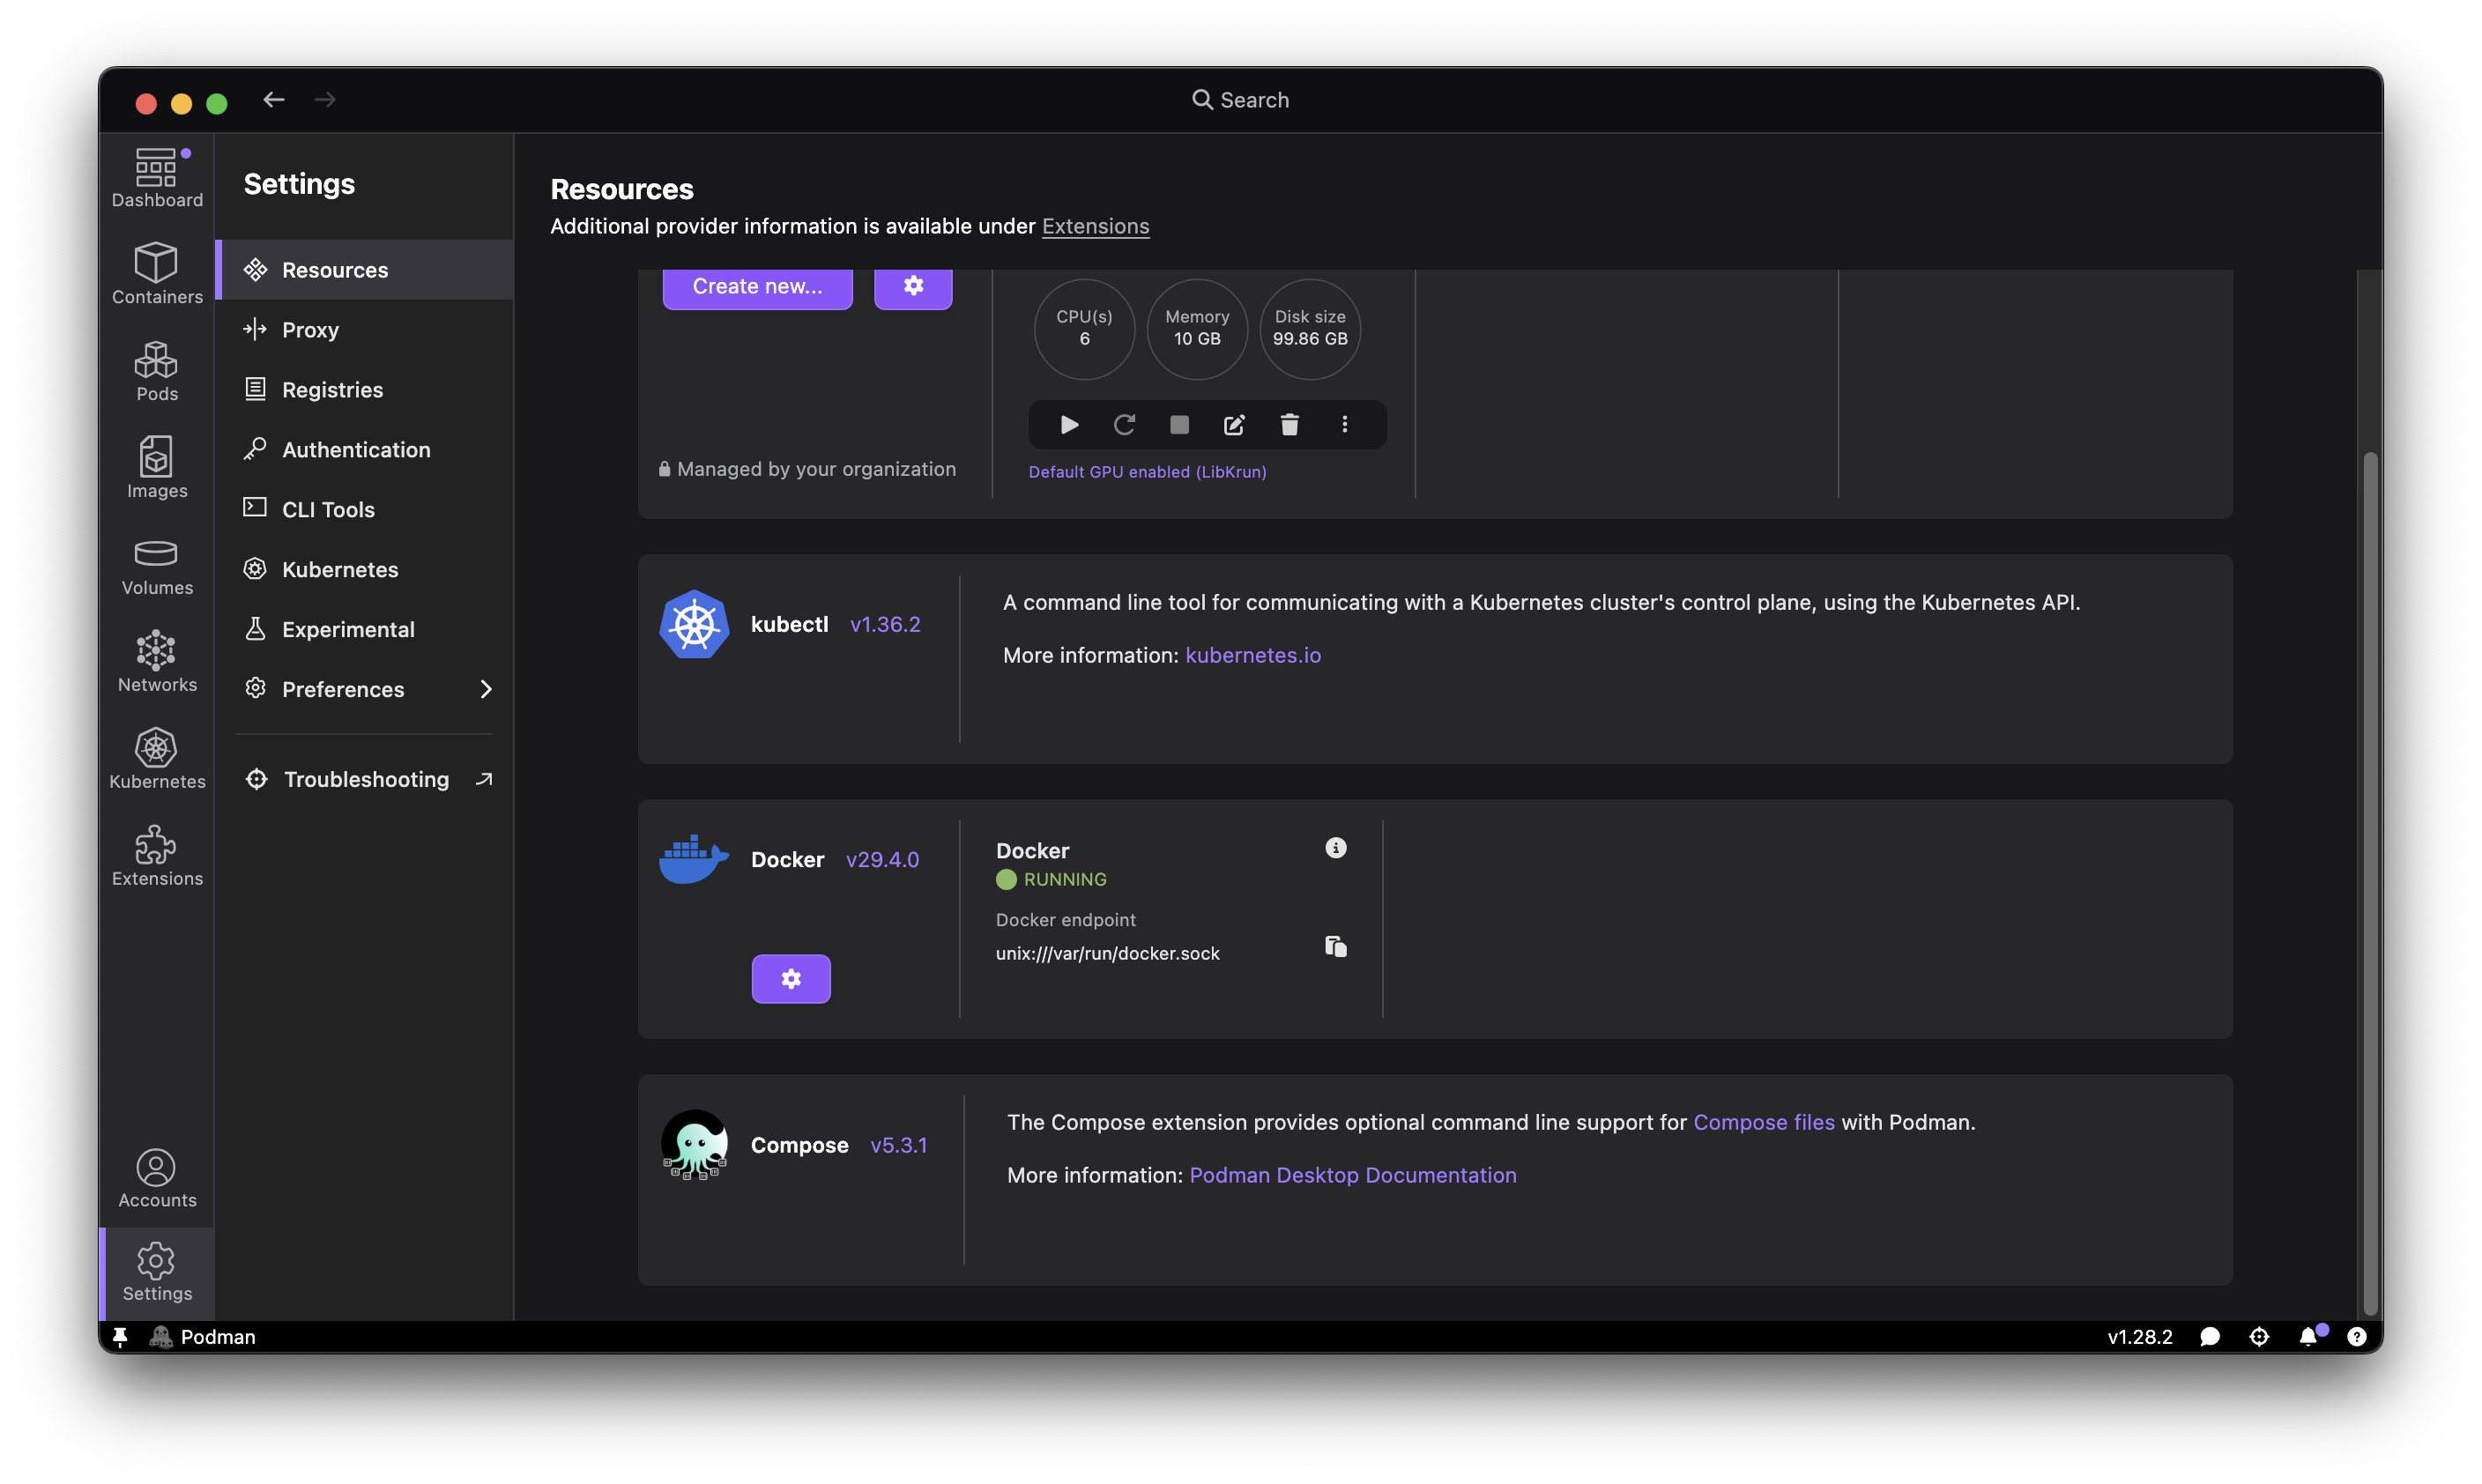Open the Kubernetes navigation icon in left rail
This screenshot has height=1484, width=2482.
click(x=157, y=759)
